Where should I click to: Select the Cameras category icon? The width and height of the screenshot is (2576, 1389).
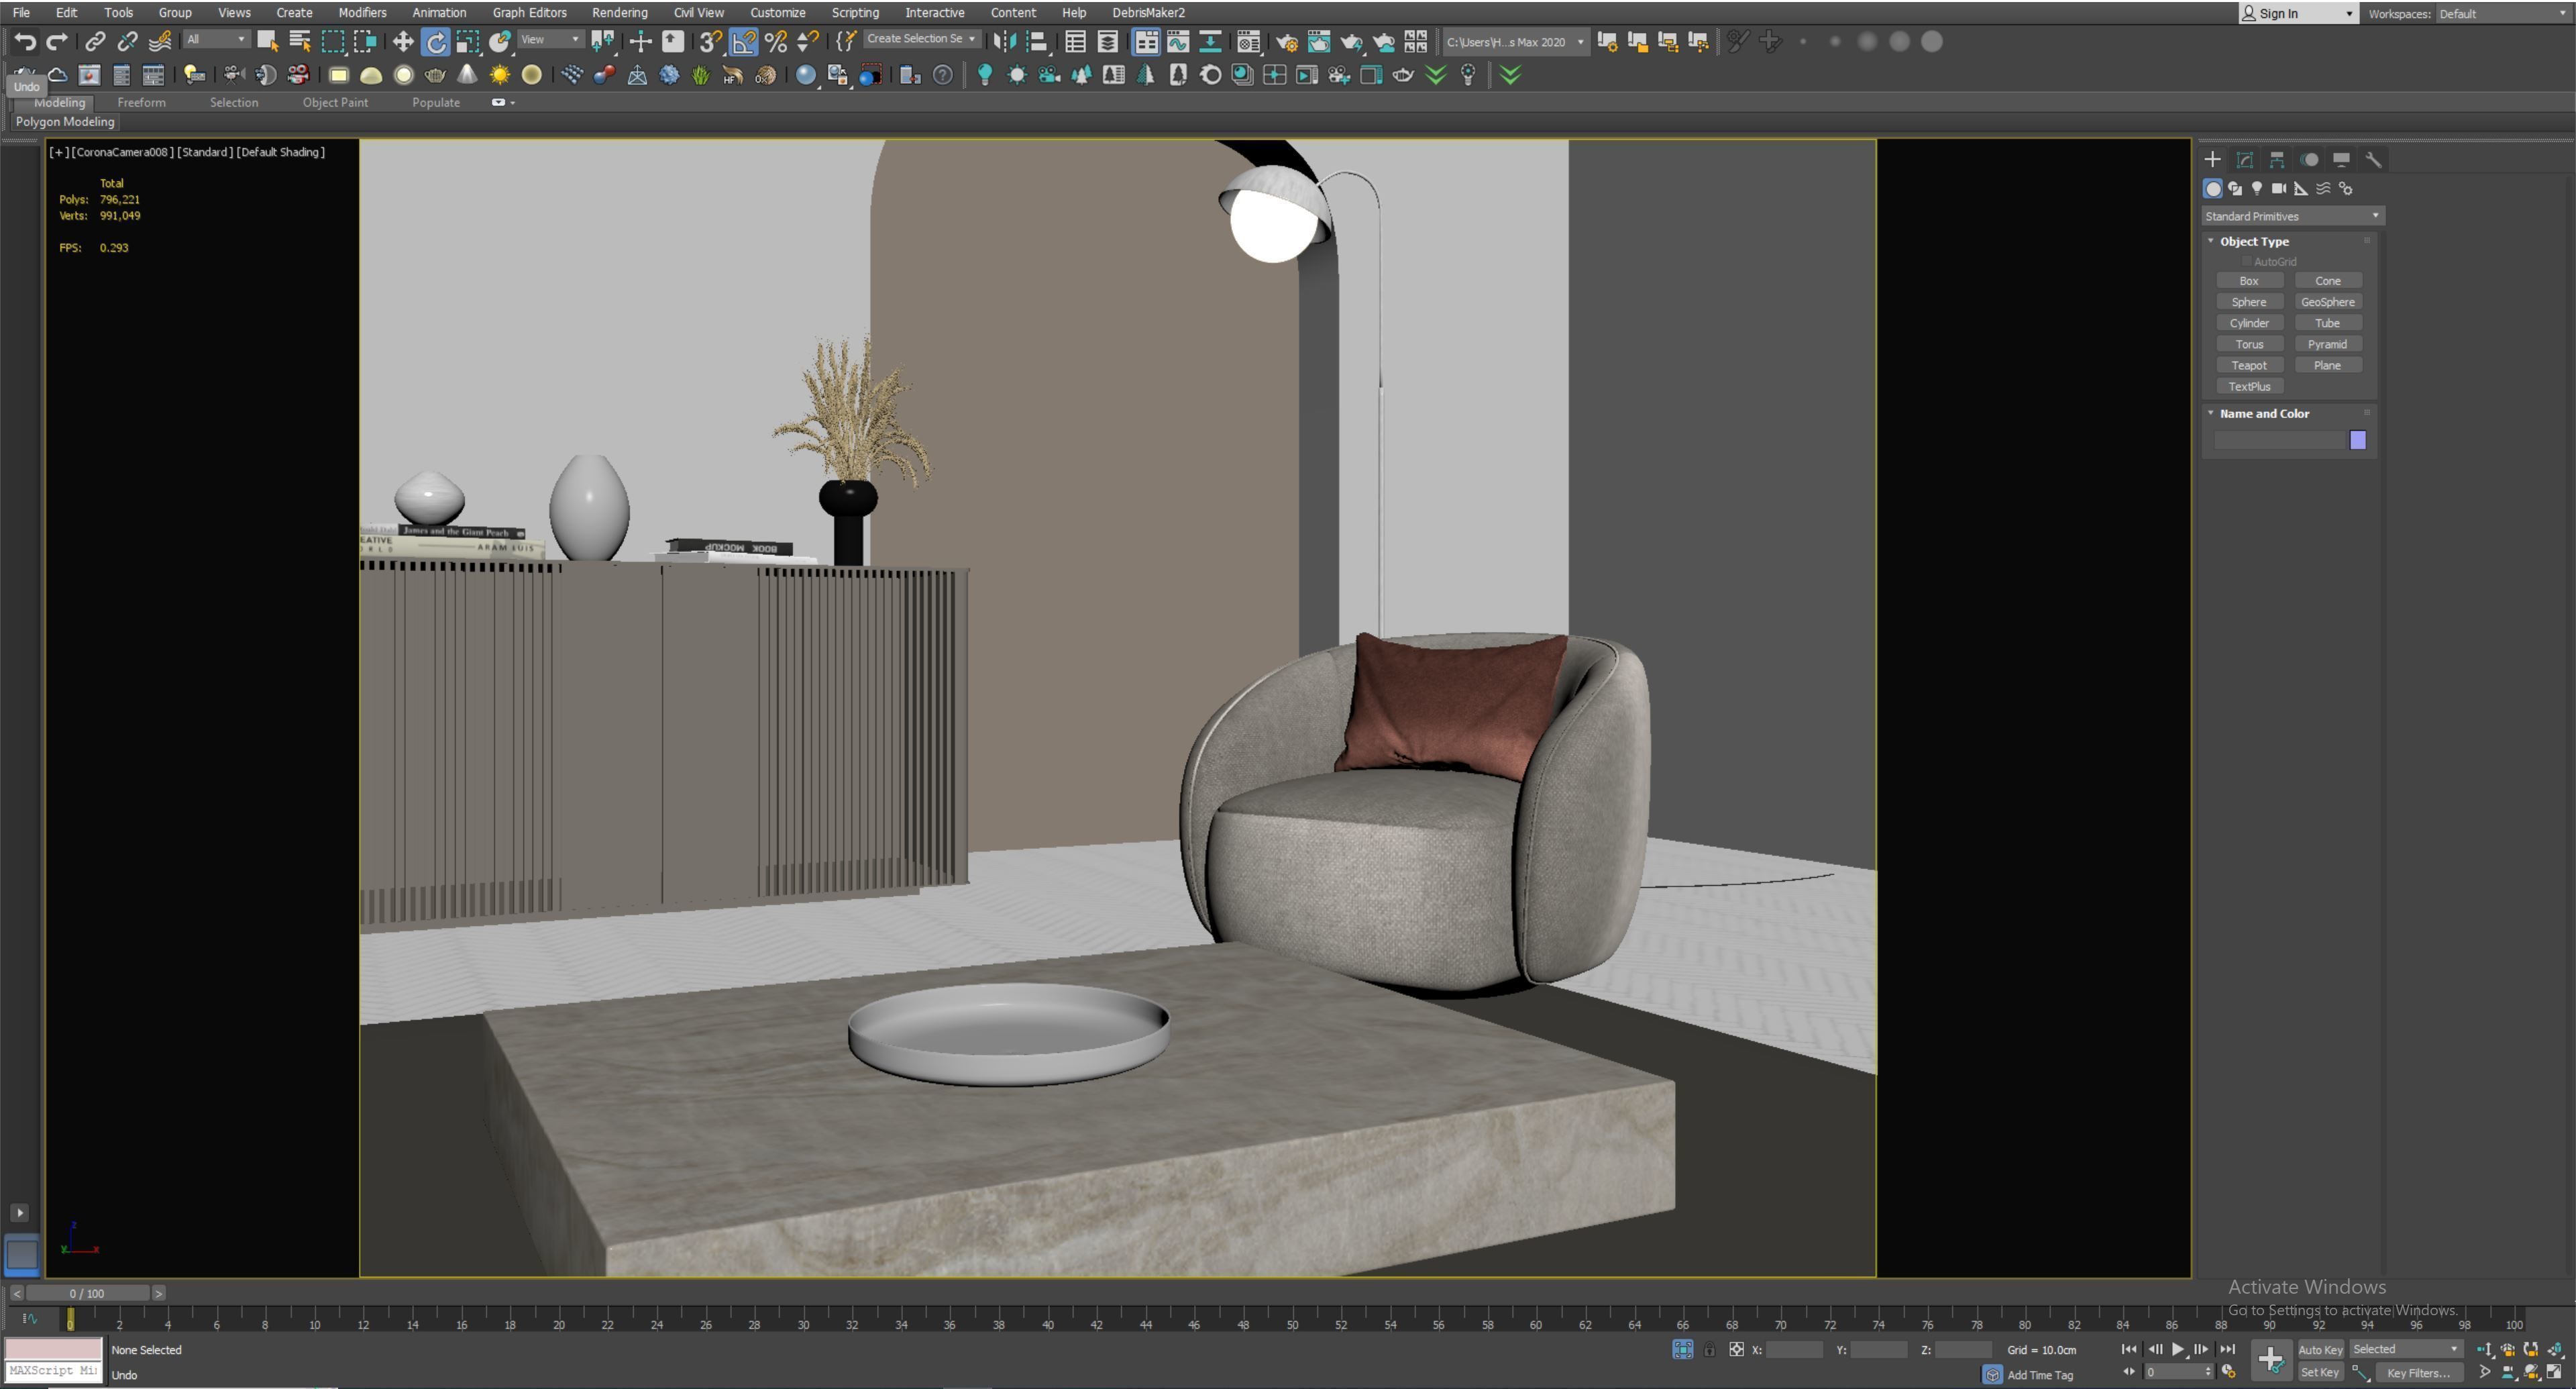click(2279, 188)
